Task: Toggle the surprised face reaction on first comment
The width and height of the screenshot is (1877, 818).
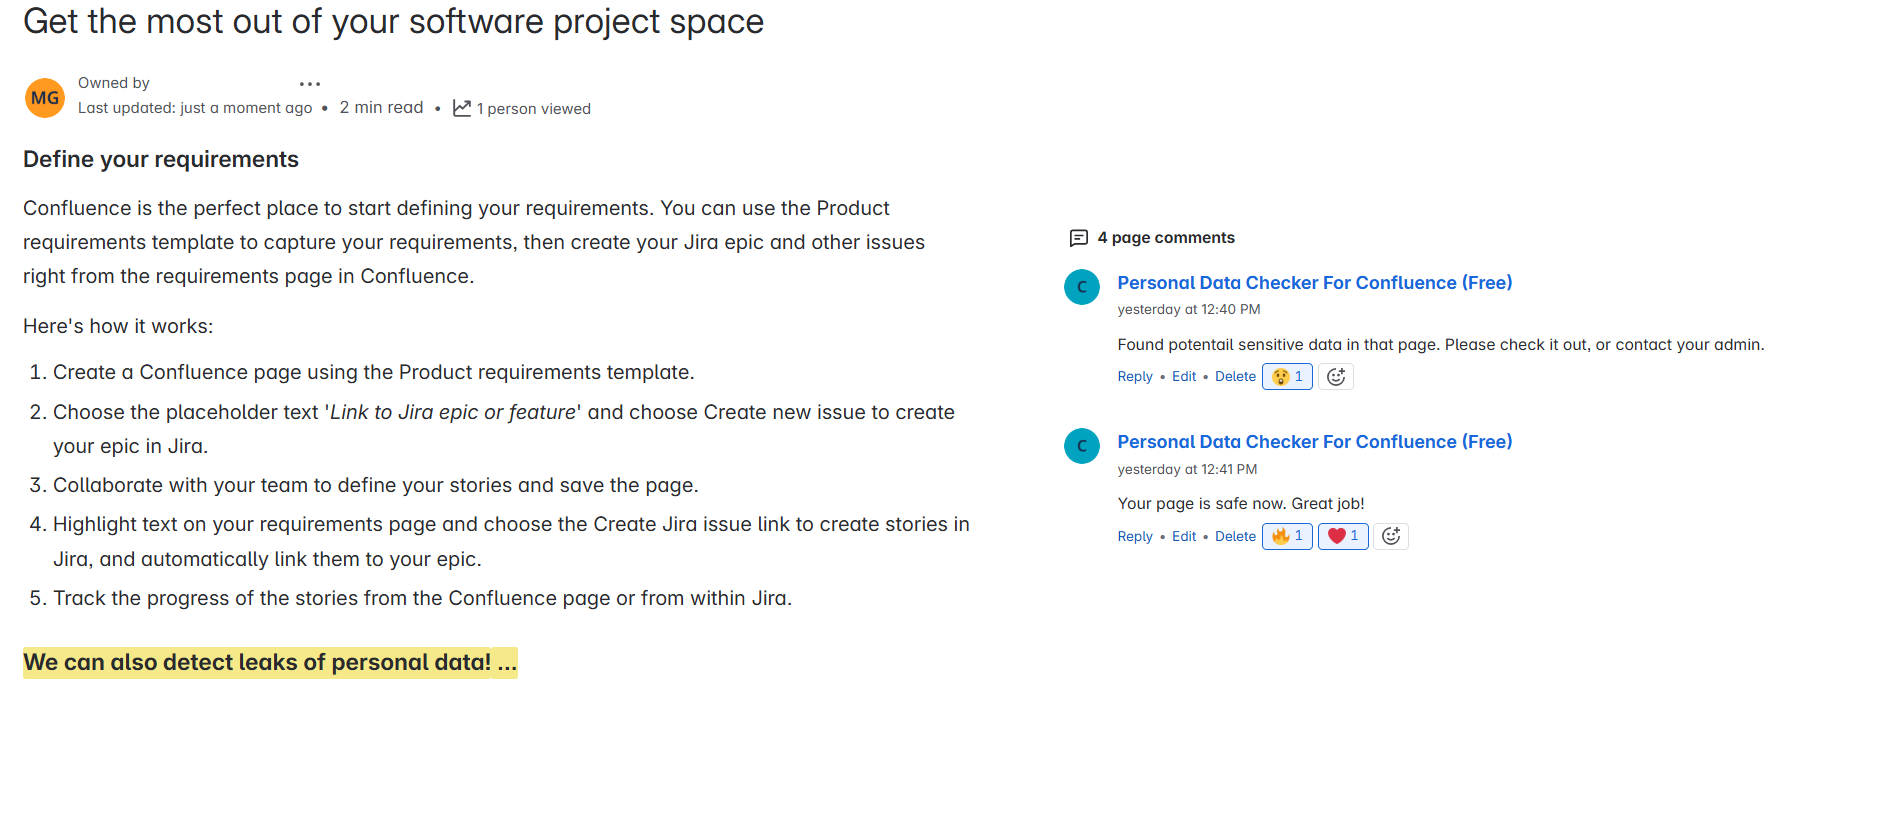Action: [1287, 377]
